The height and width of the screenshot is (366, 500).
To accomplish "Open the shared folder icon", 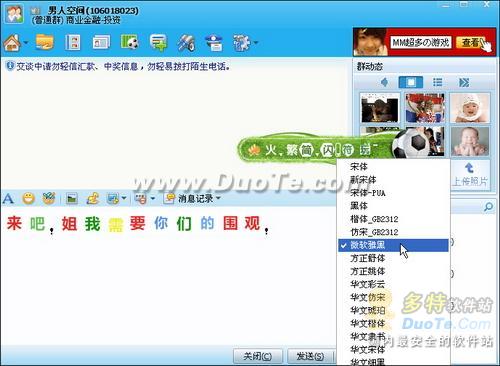I will click(45, 43).
